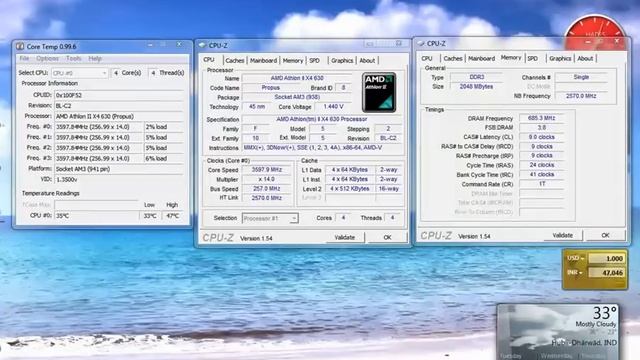Screen dimensions: 640x360
Task: Click the AMD Athlon II processor logo
Action: pyautogui.click(x=379, y=93)
